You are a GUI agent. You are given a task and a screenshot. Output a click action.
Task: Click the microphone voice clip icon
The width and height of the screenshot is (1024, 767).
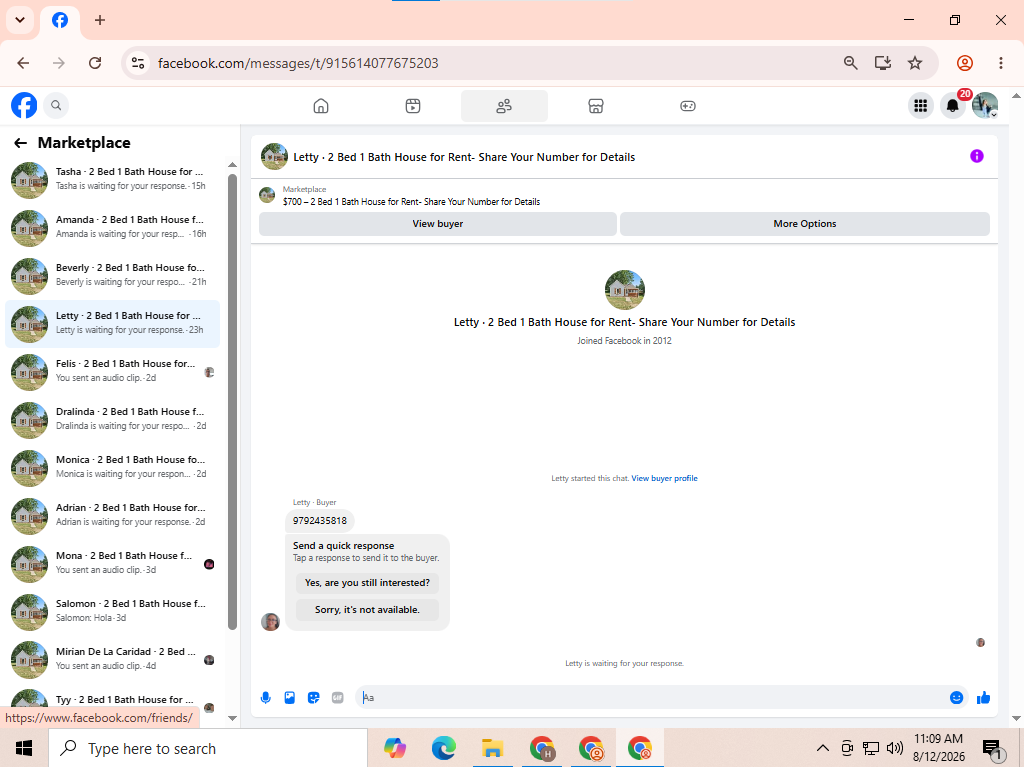266,698
